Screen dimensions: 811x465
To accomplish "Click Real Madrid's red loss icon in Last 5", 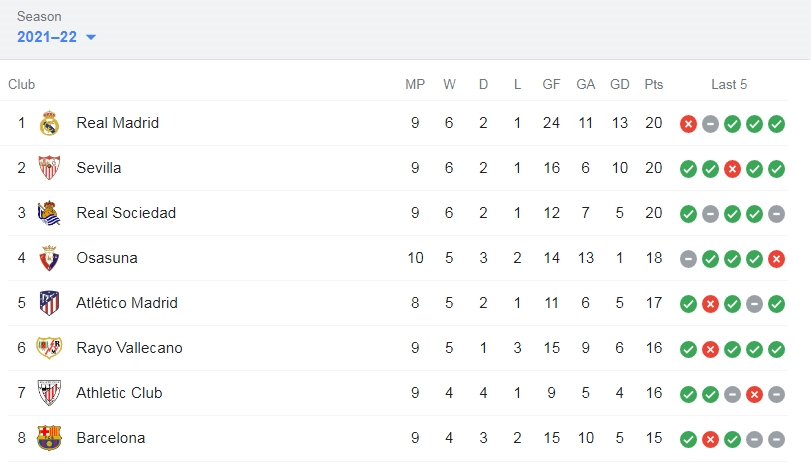I will (x=688, y=124).
